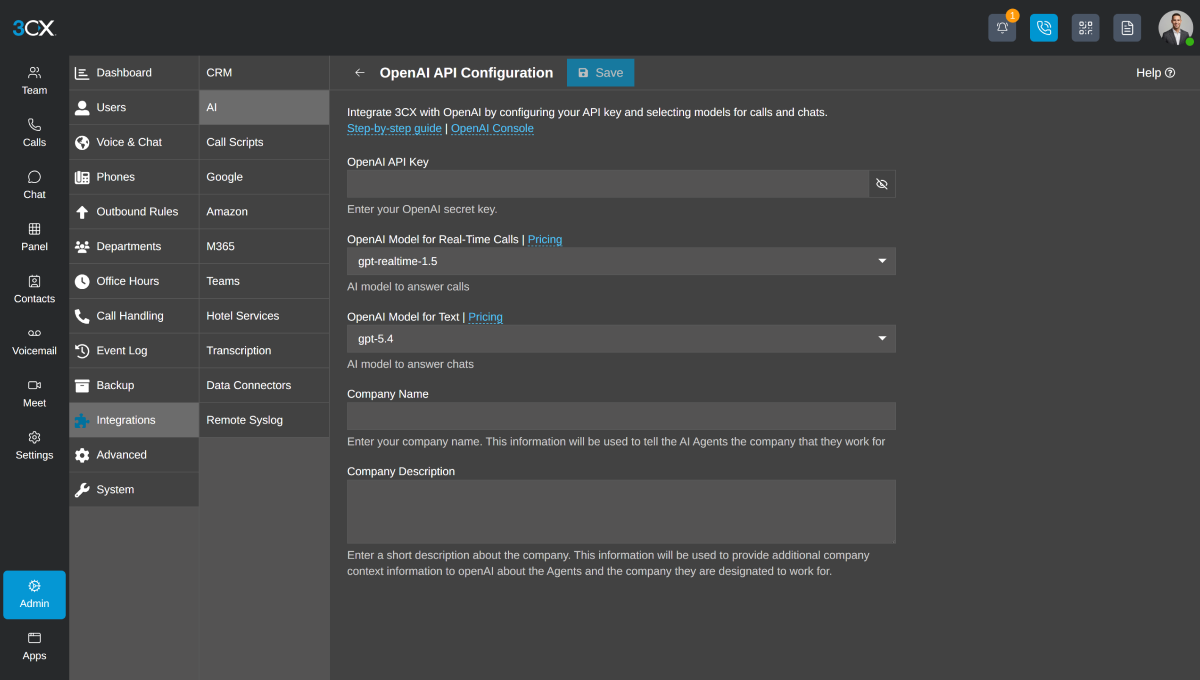Screen dimensions: 1200x680
Task: Toggle API key visibility eye icon
Action: coord(882,184)
